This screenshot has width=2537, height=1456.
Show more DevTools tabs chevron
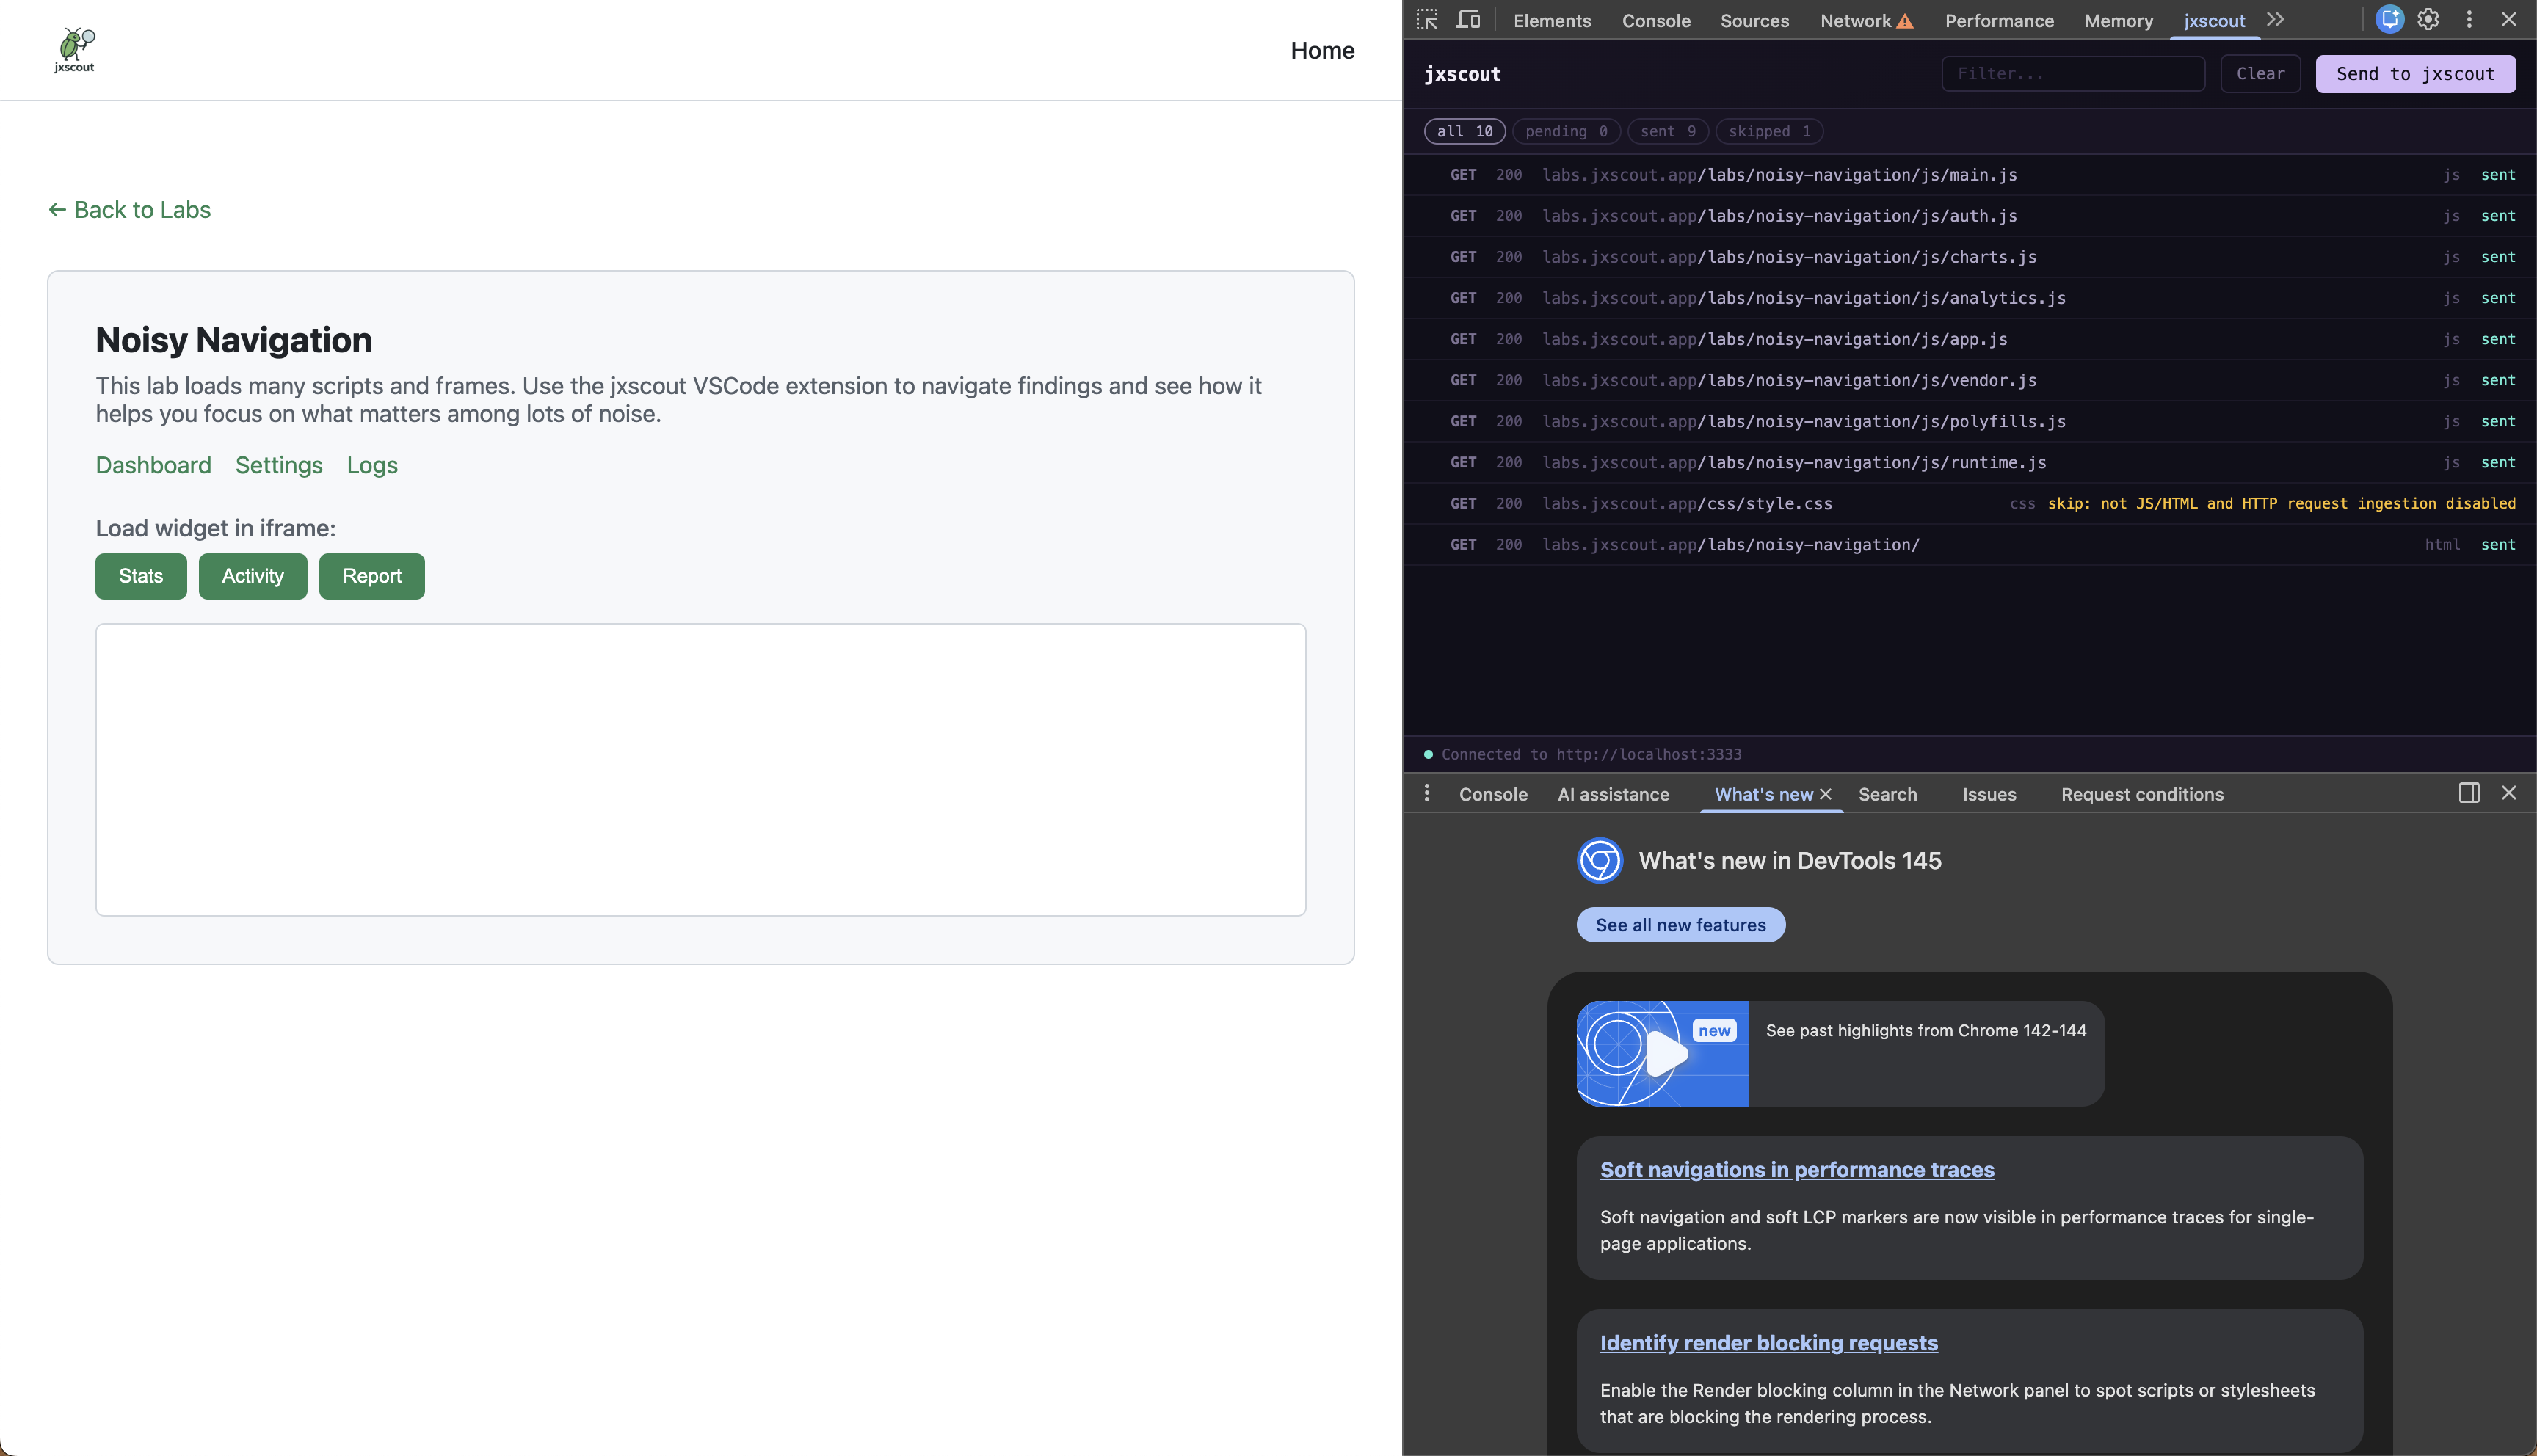point(2276,20)
